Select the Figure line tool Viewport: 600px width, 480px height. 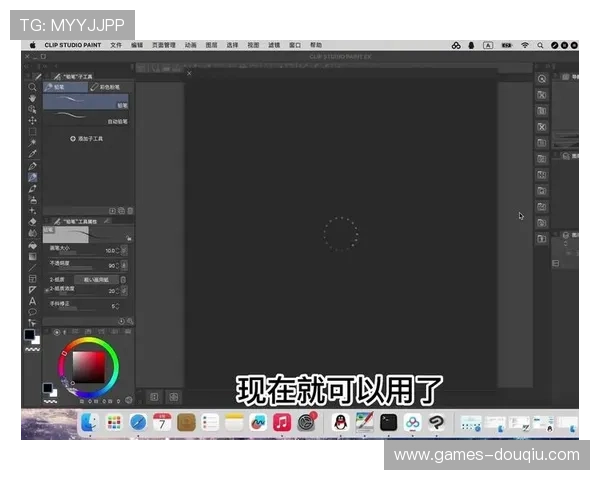click(33, 268)
